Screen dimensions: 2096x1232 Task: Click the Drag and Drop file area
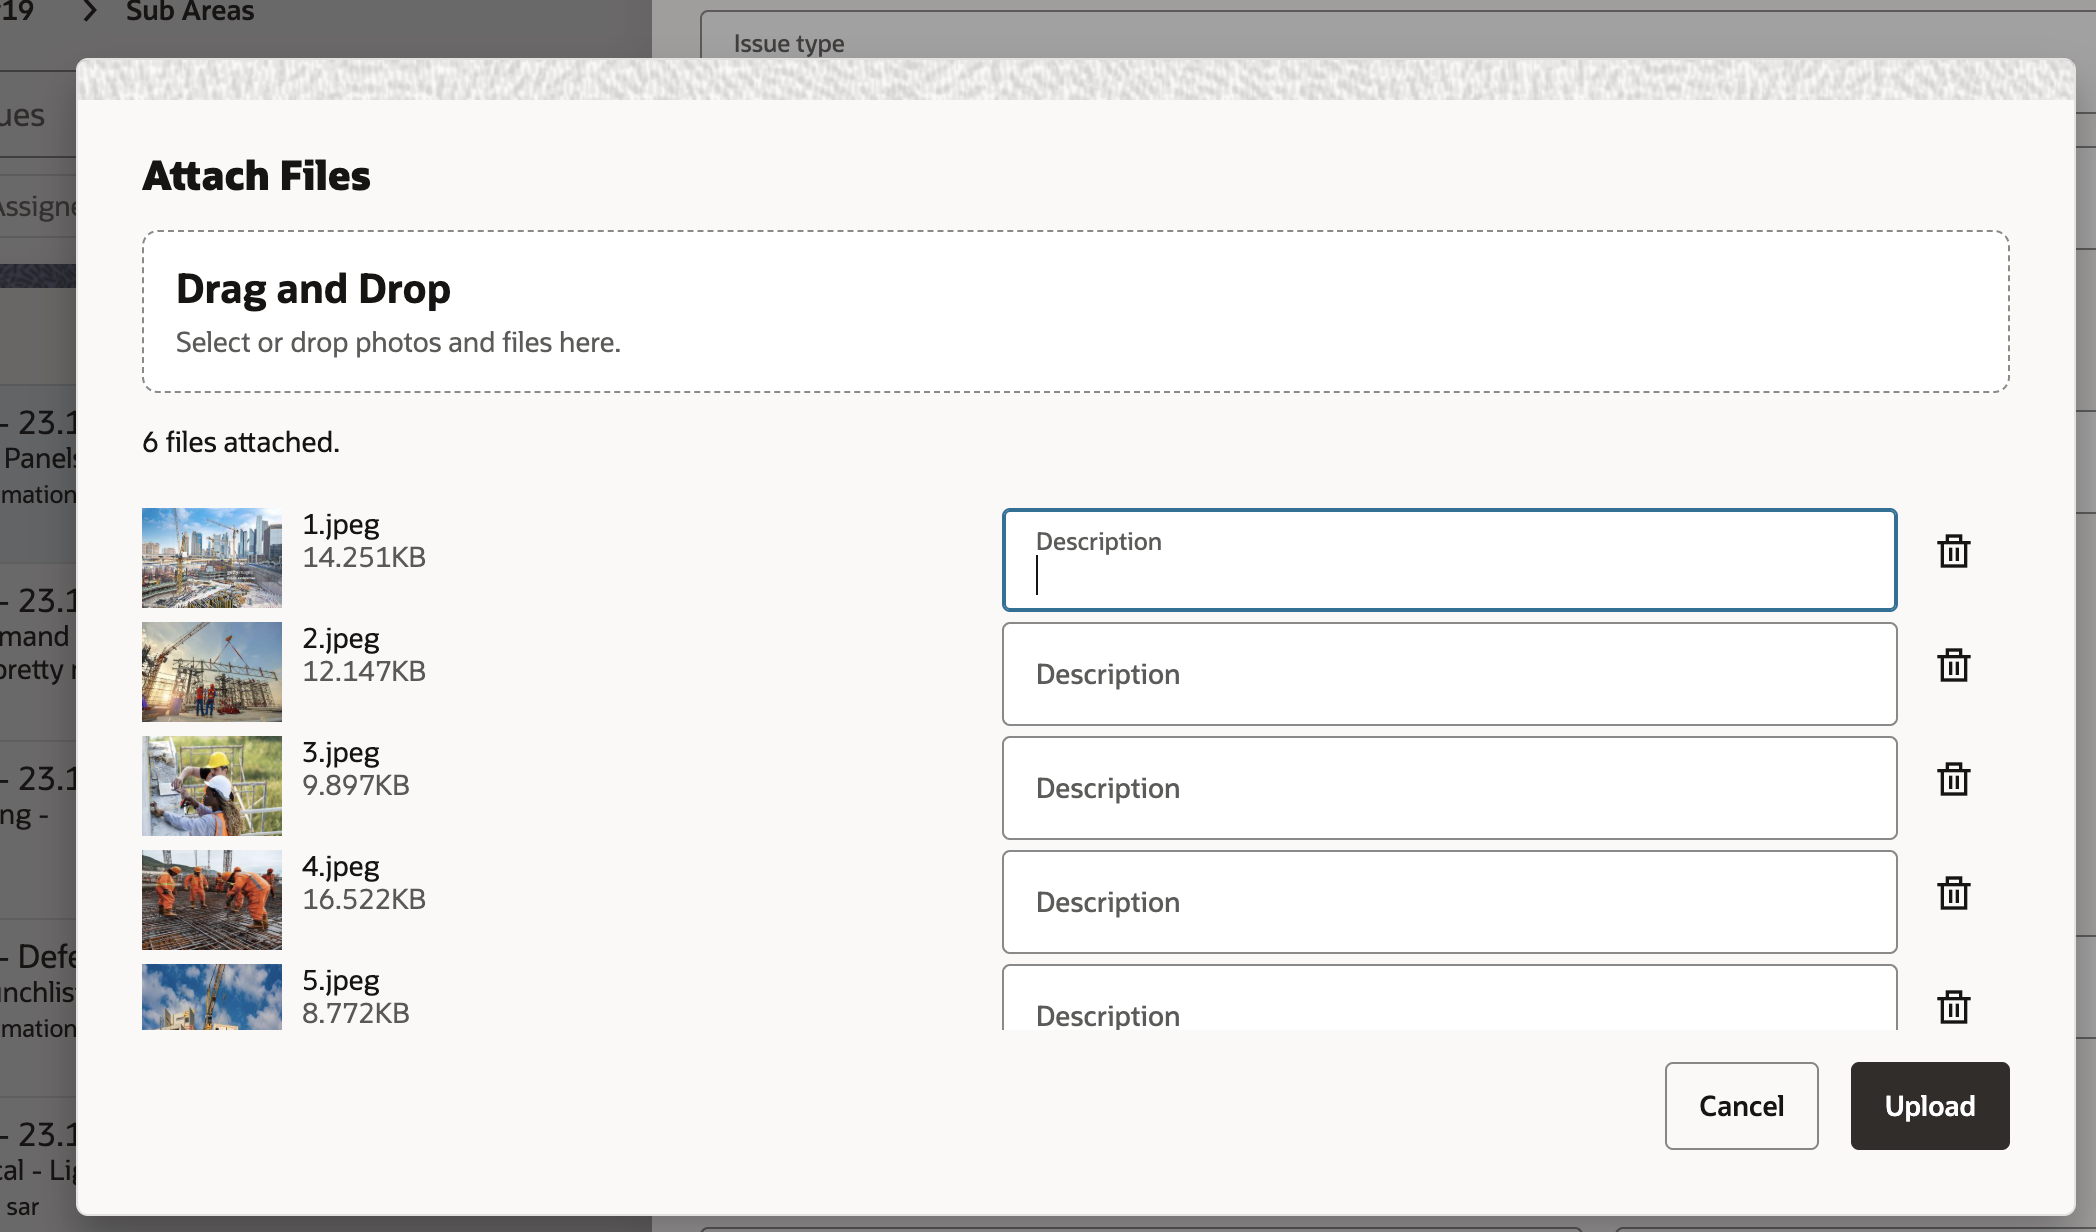tap(1075, 312)
